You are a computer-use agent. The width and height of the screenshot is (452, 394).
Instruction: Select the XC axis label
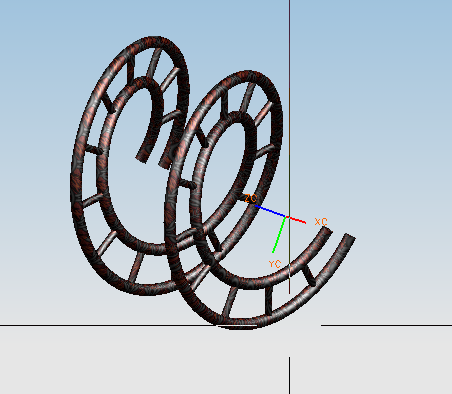coord(321,222)
